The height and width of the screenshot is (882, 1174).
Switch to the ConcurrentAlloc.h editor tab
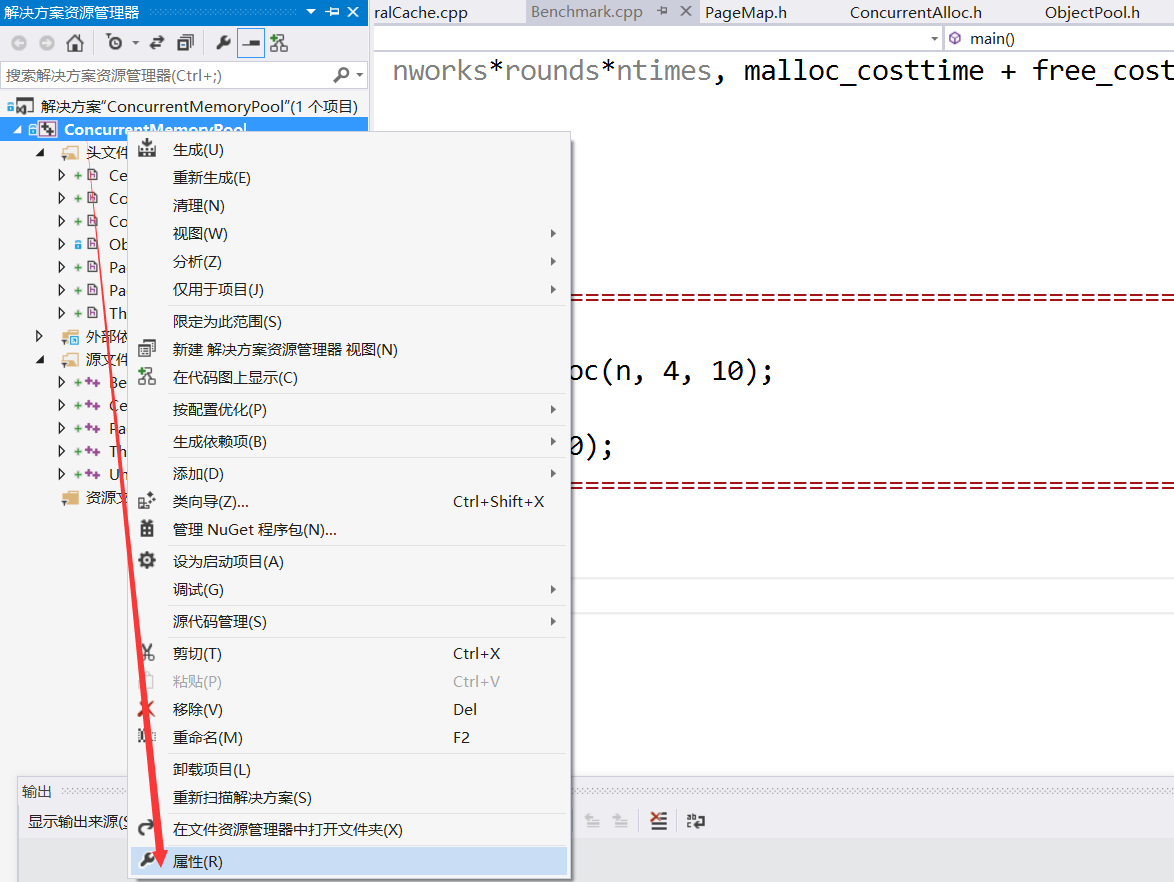(x=916, y=12)
